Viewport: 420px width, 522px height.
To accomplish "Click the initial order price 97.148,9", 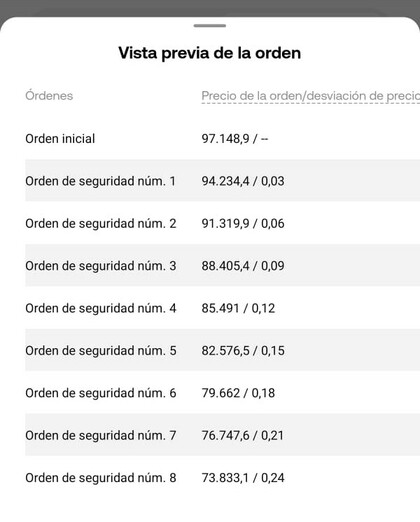I will coord(225,139).
